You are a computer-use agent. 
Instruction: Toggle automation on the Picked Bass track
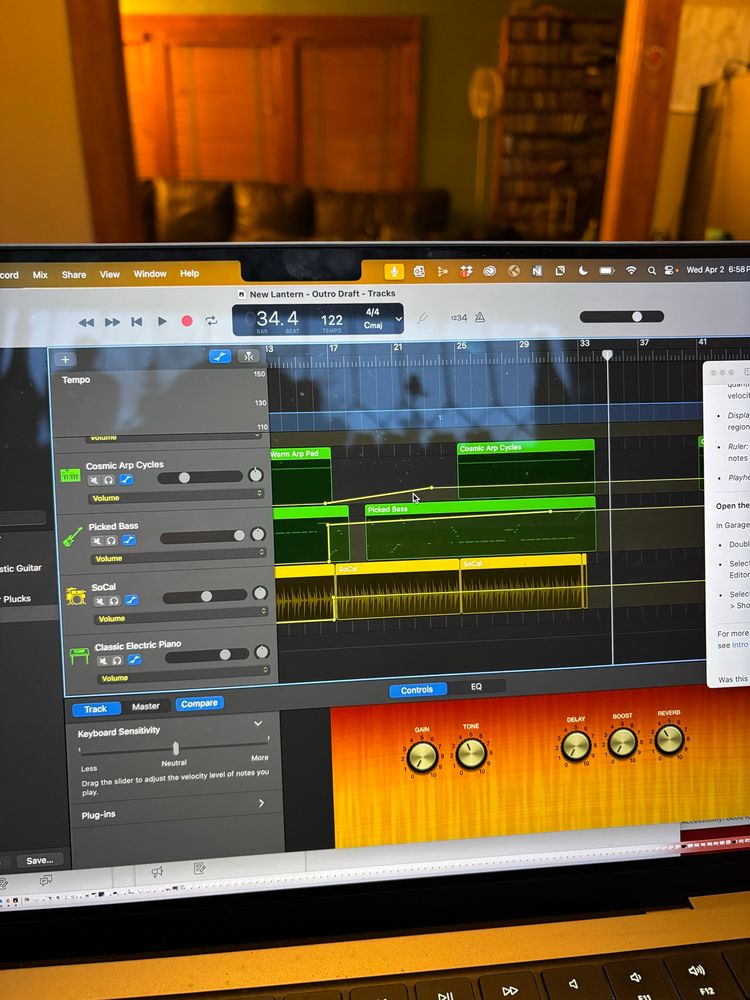coord(129,540)
